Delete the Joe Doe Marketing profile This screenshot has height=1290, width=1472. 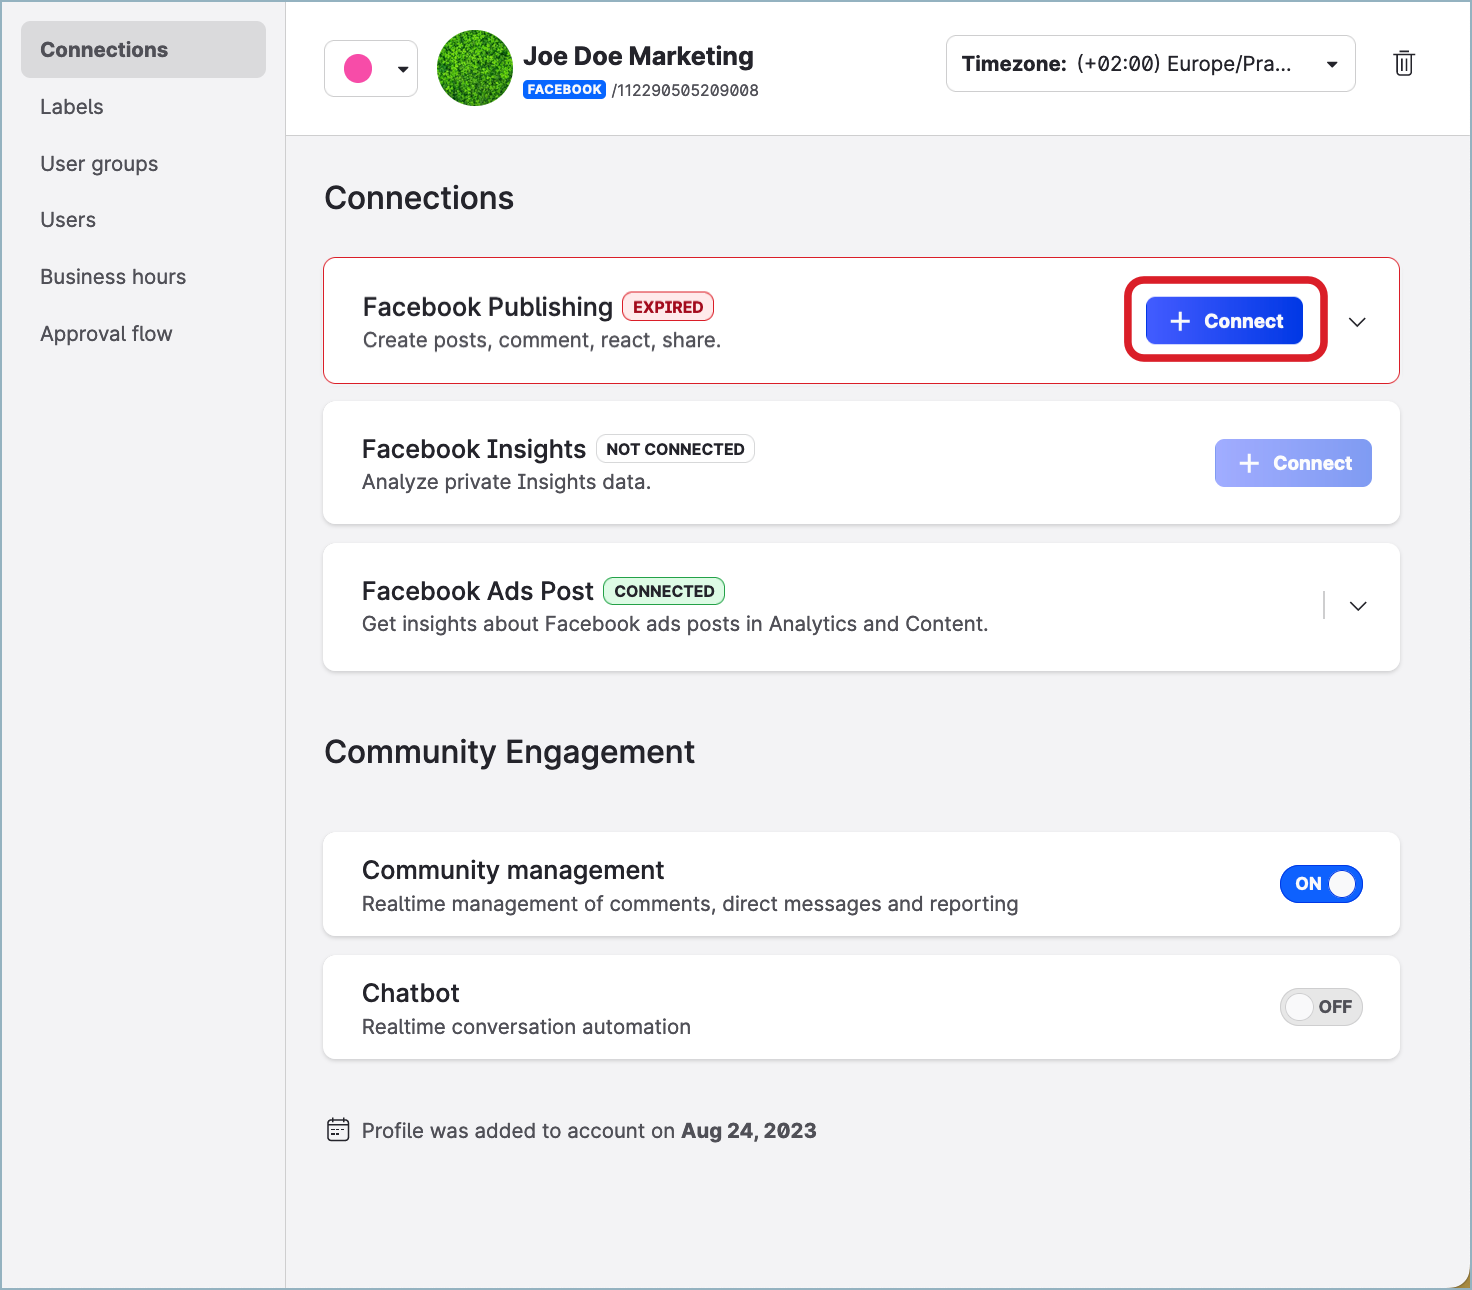[x=1403, y=63]
